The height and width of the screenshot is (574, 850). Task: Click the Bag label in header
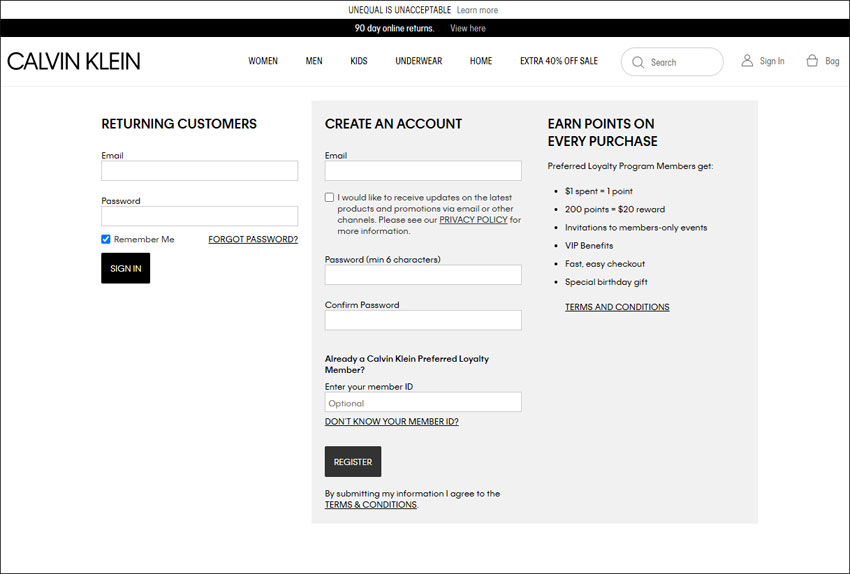click(x=832, y=61)
